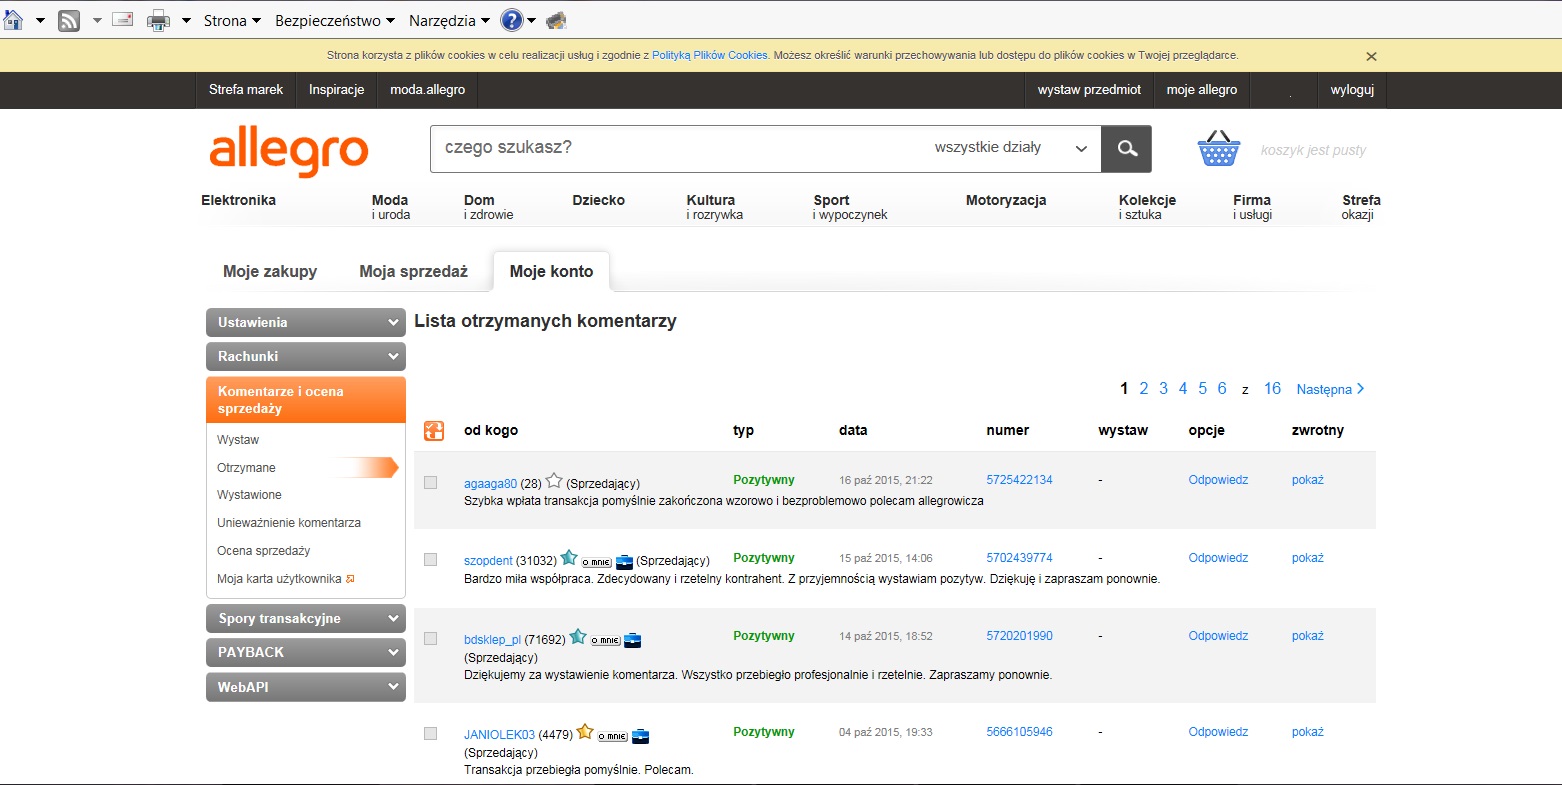Open the Elektronika category
Image resolution: width=1562 pixels, height=785 pixels.
click(x=238, y=201)
